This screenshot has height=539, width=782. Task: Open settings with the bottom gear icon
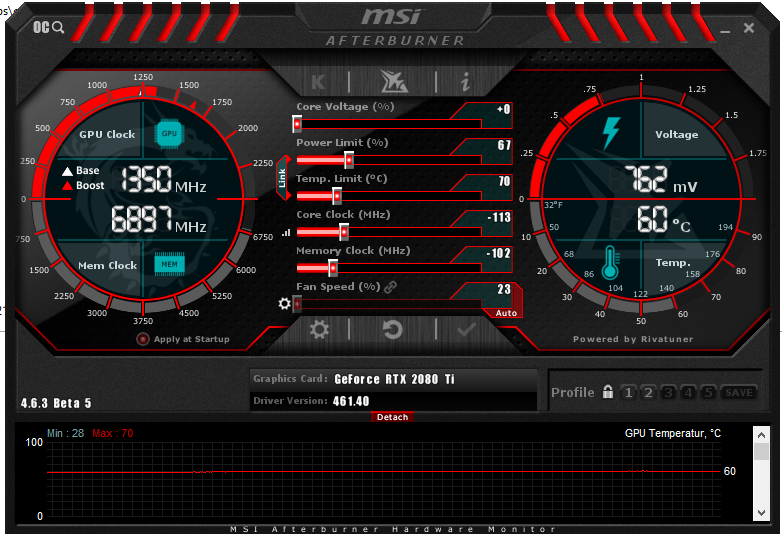(319, 330)
